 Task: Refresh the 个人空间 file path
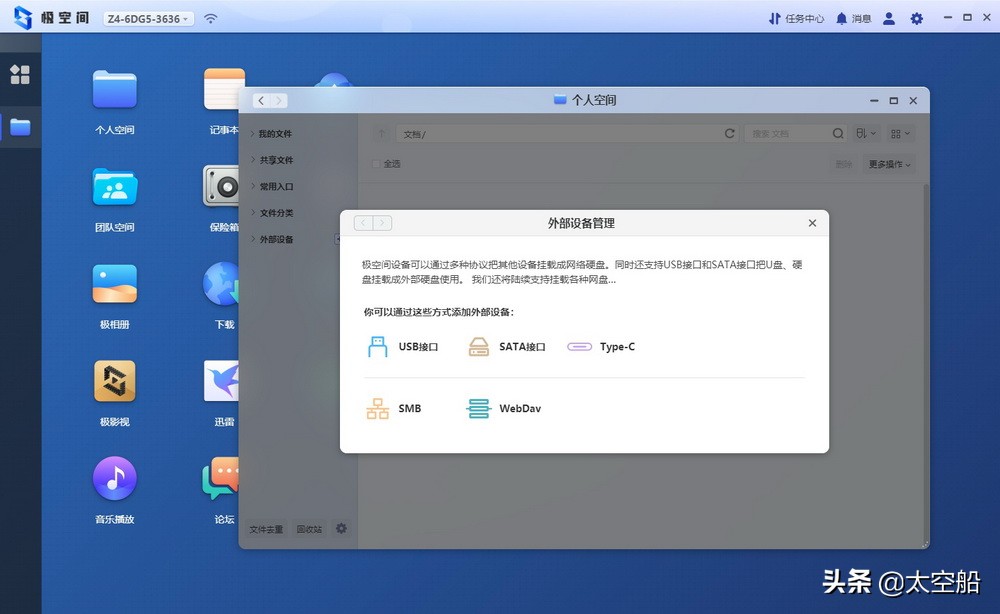click(x=730, y=133)
